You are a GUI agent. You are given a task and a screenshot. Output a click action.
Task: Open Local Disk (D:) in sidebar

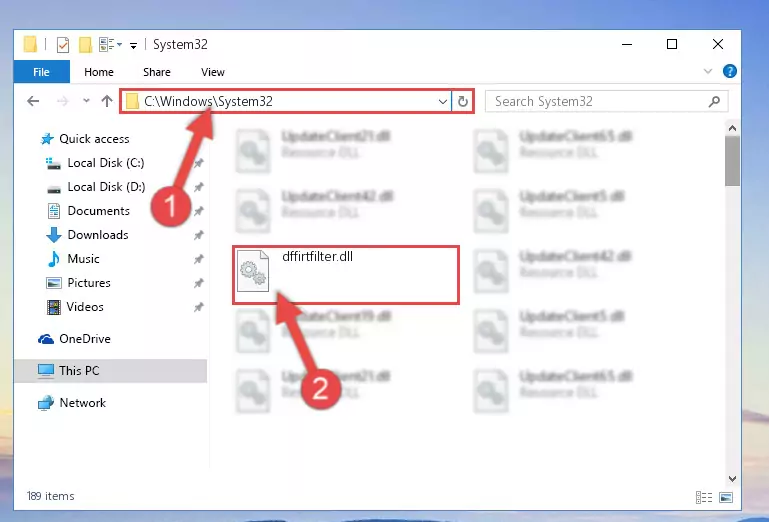click(x=106, y=187)
